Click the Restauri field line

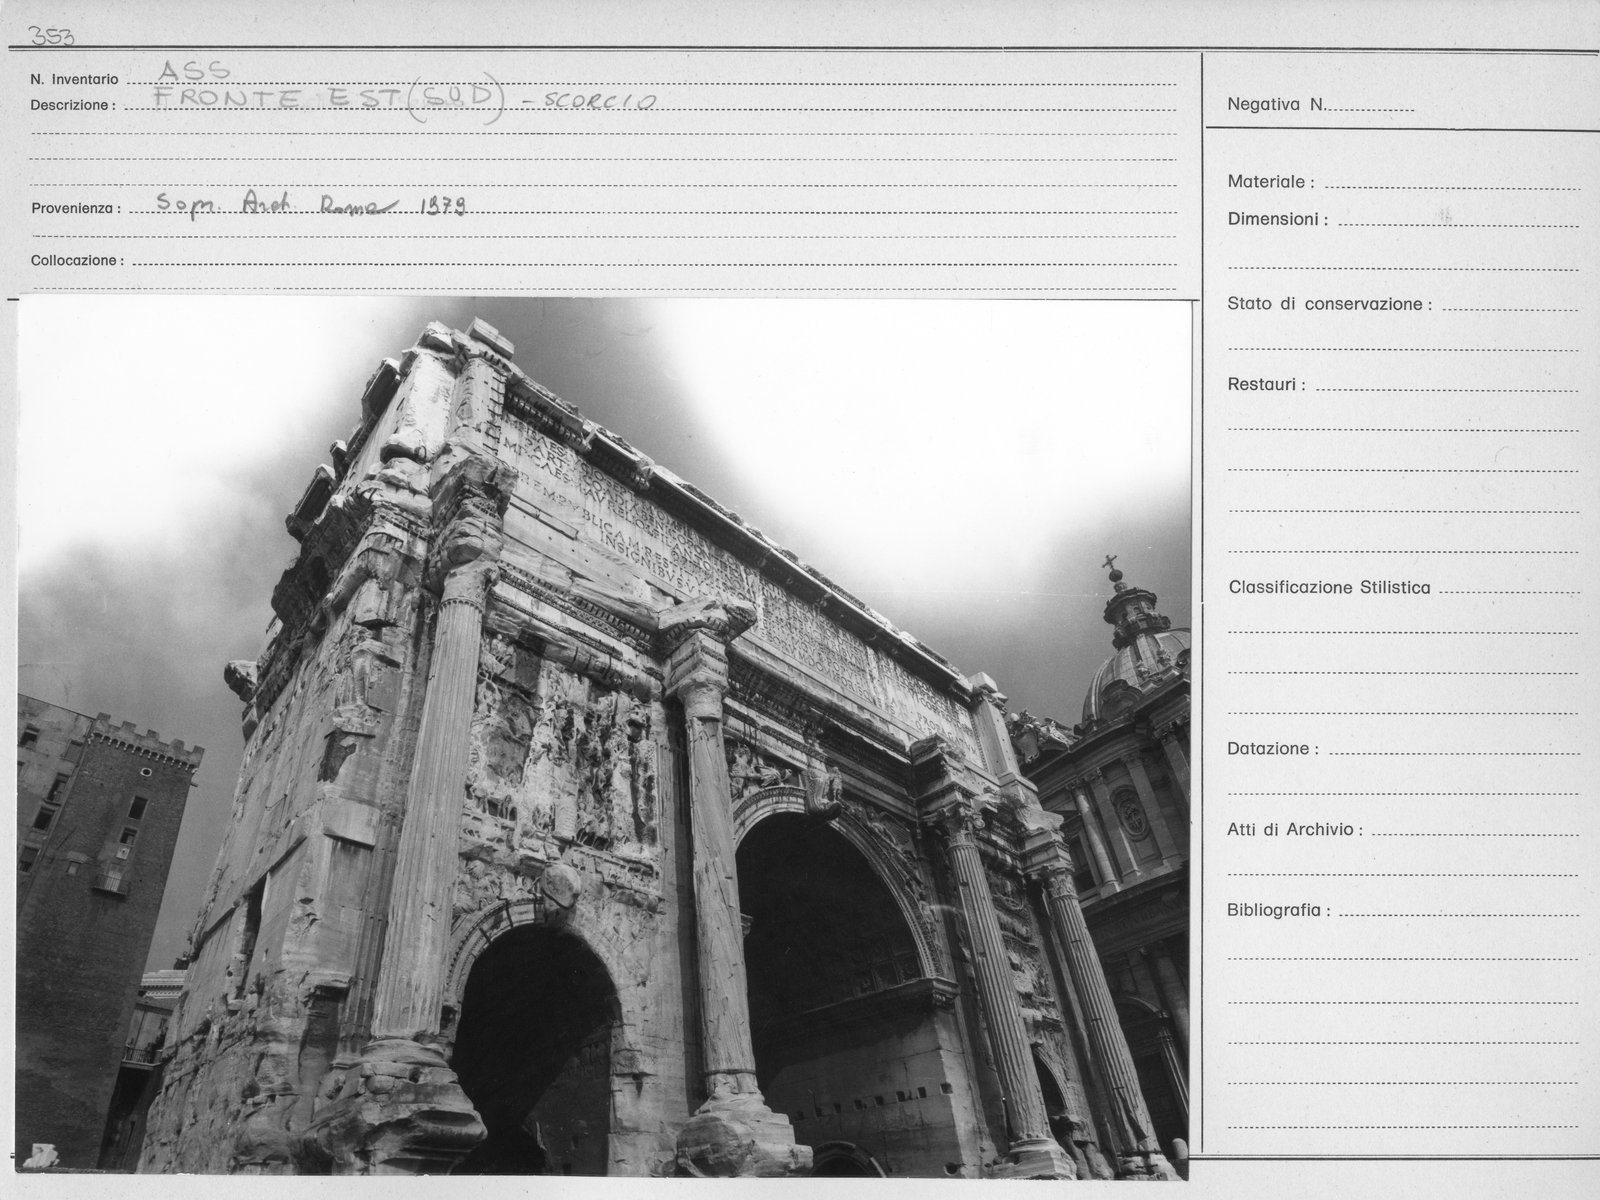(1447, 385)
